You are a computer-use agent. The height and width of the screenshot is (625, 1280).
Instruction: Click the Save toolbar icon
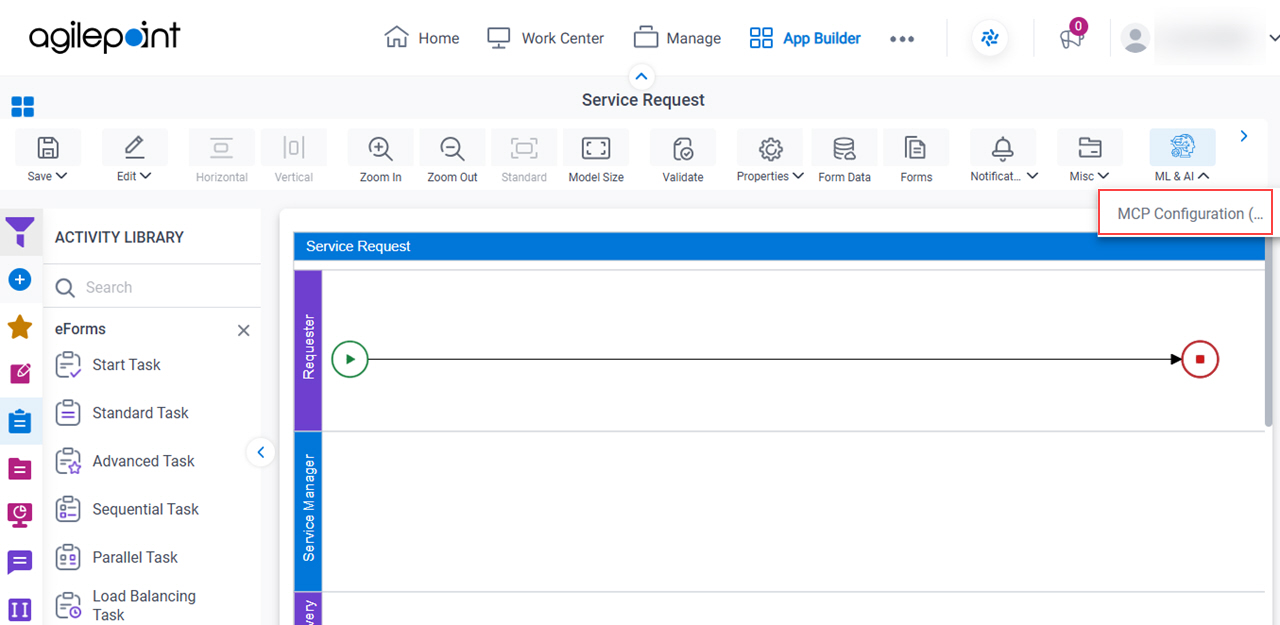(47, 148)
